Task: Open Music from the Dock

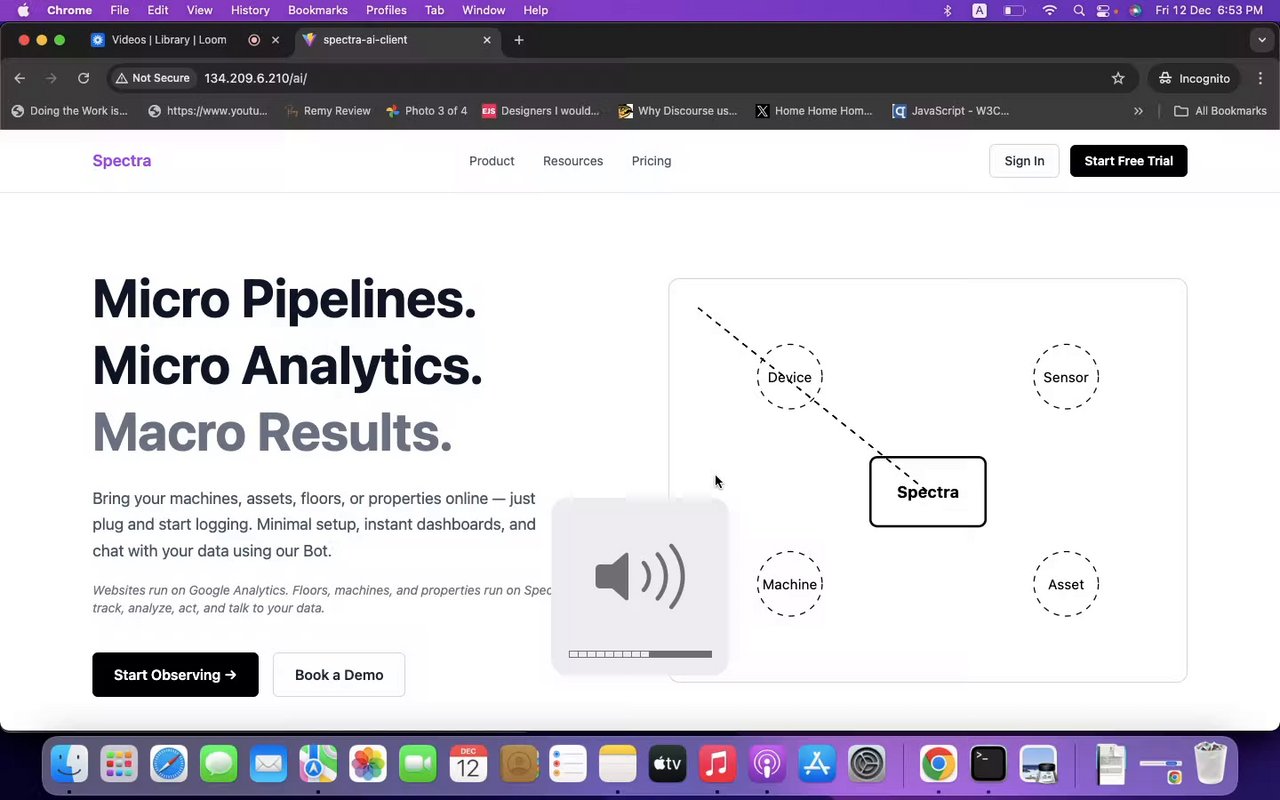Action: 717,765
